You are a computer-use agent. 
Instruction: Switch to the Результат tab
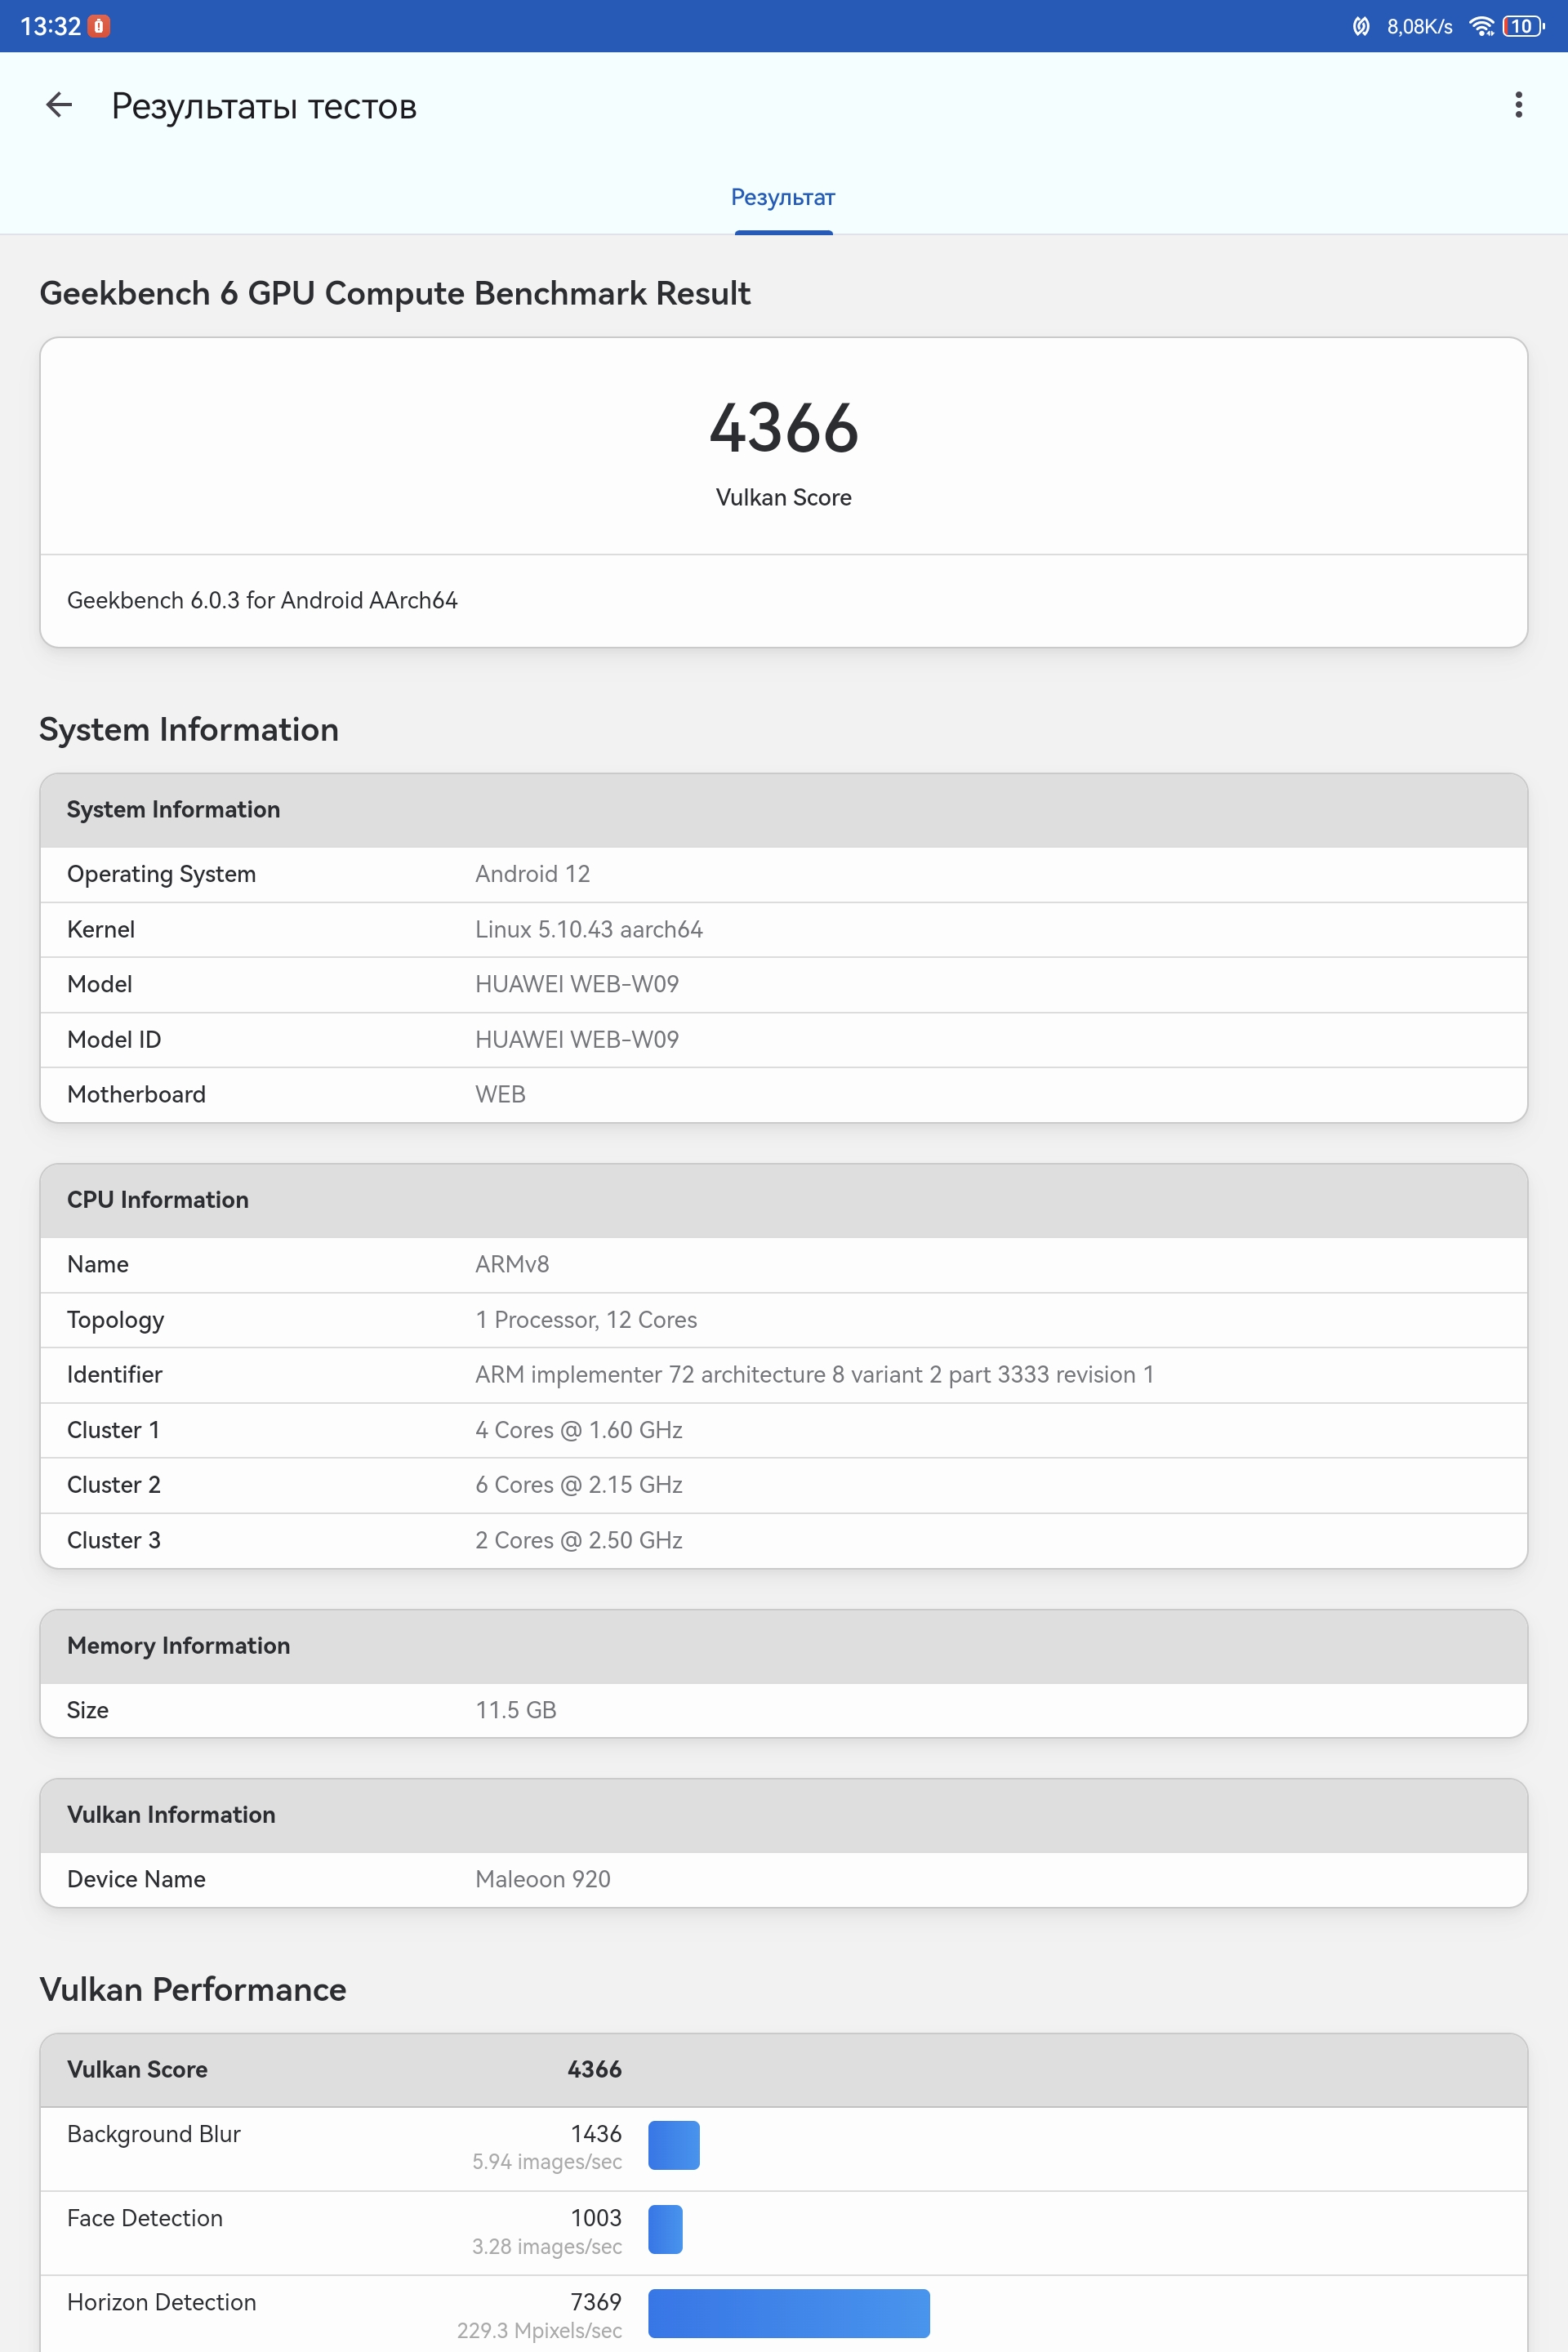pos(783,198)
